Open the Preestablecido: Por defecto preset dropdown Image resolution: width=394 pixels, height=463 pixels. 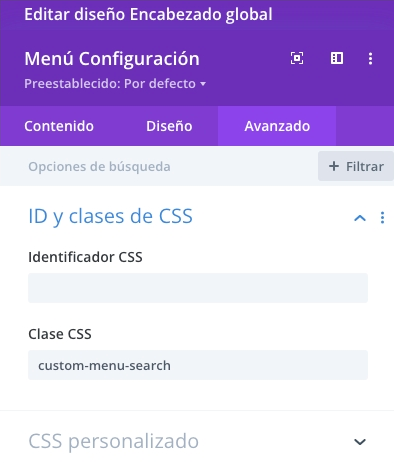(x=115, y=84)
